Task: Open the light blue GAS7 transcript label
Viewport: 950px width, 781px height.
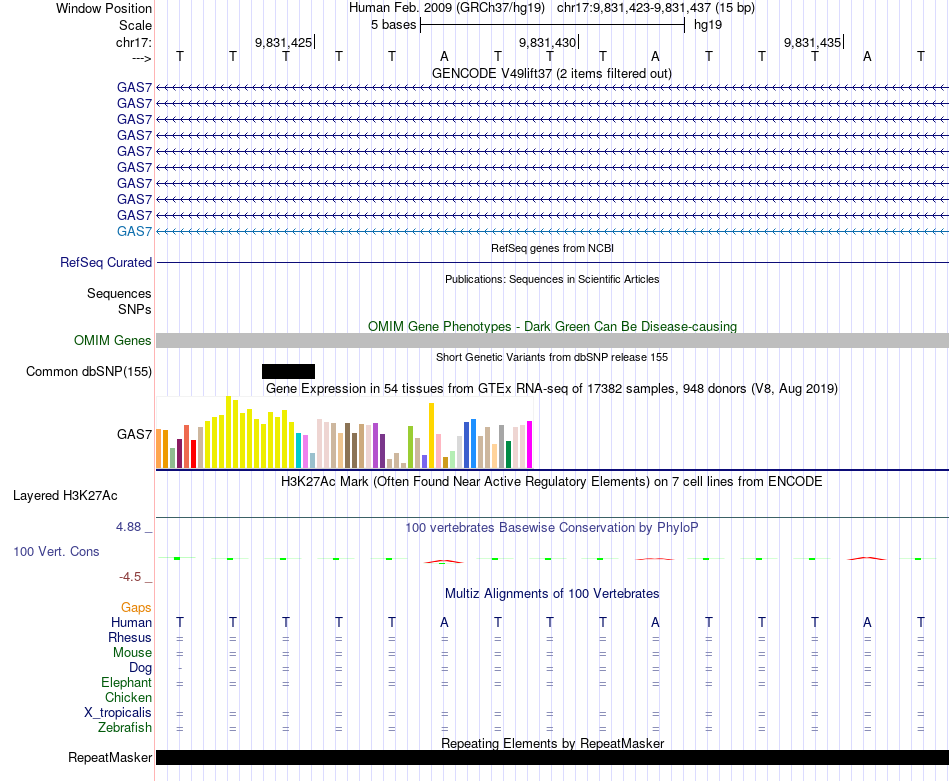Action: (135, 231)
